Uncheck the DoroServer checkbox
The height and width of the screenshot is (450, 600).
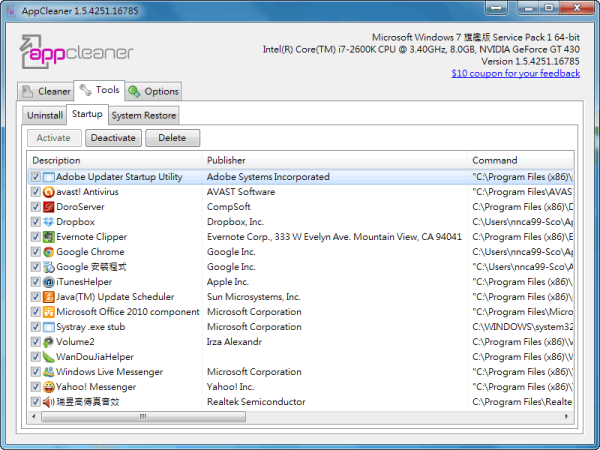(36, 207)
